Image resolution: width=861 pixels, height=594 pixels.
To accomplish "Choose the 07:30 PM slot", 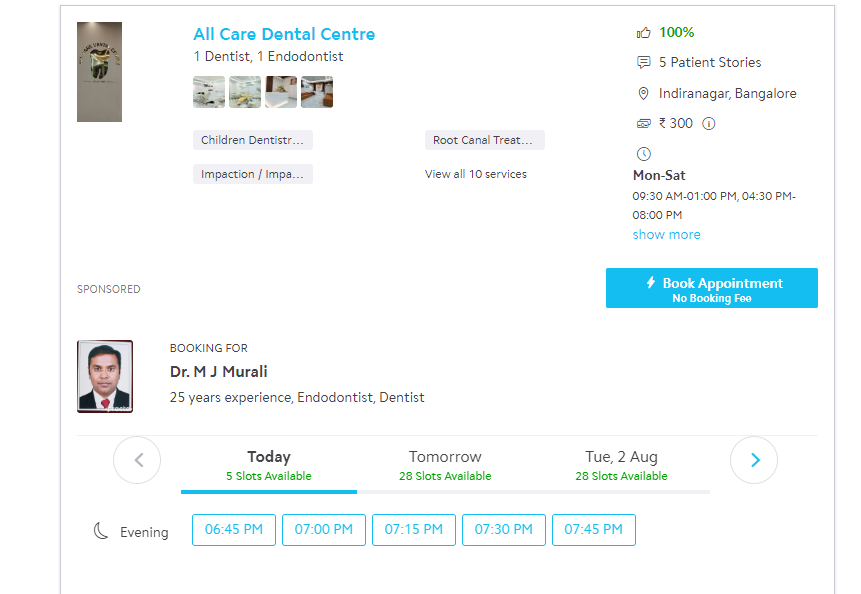I will click(x=504, y=530).
